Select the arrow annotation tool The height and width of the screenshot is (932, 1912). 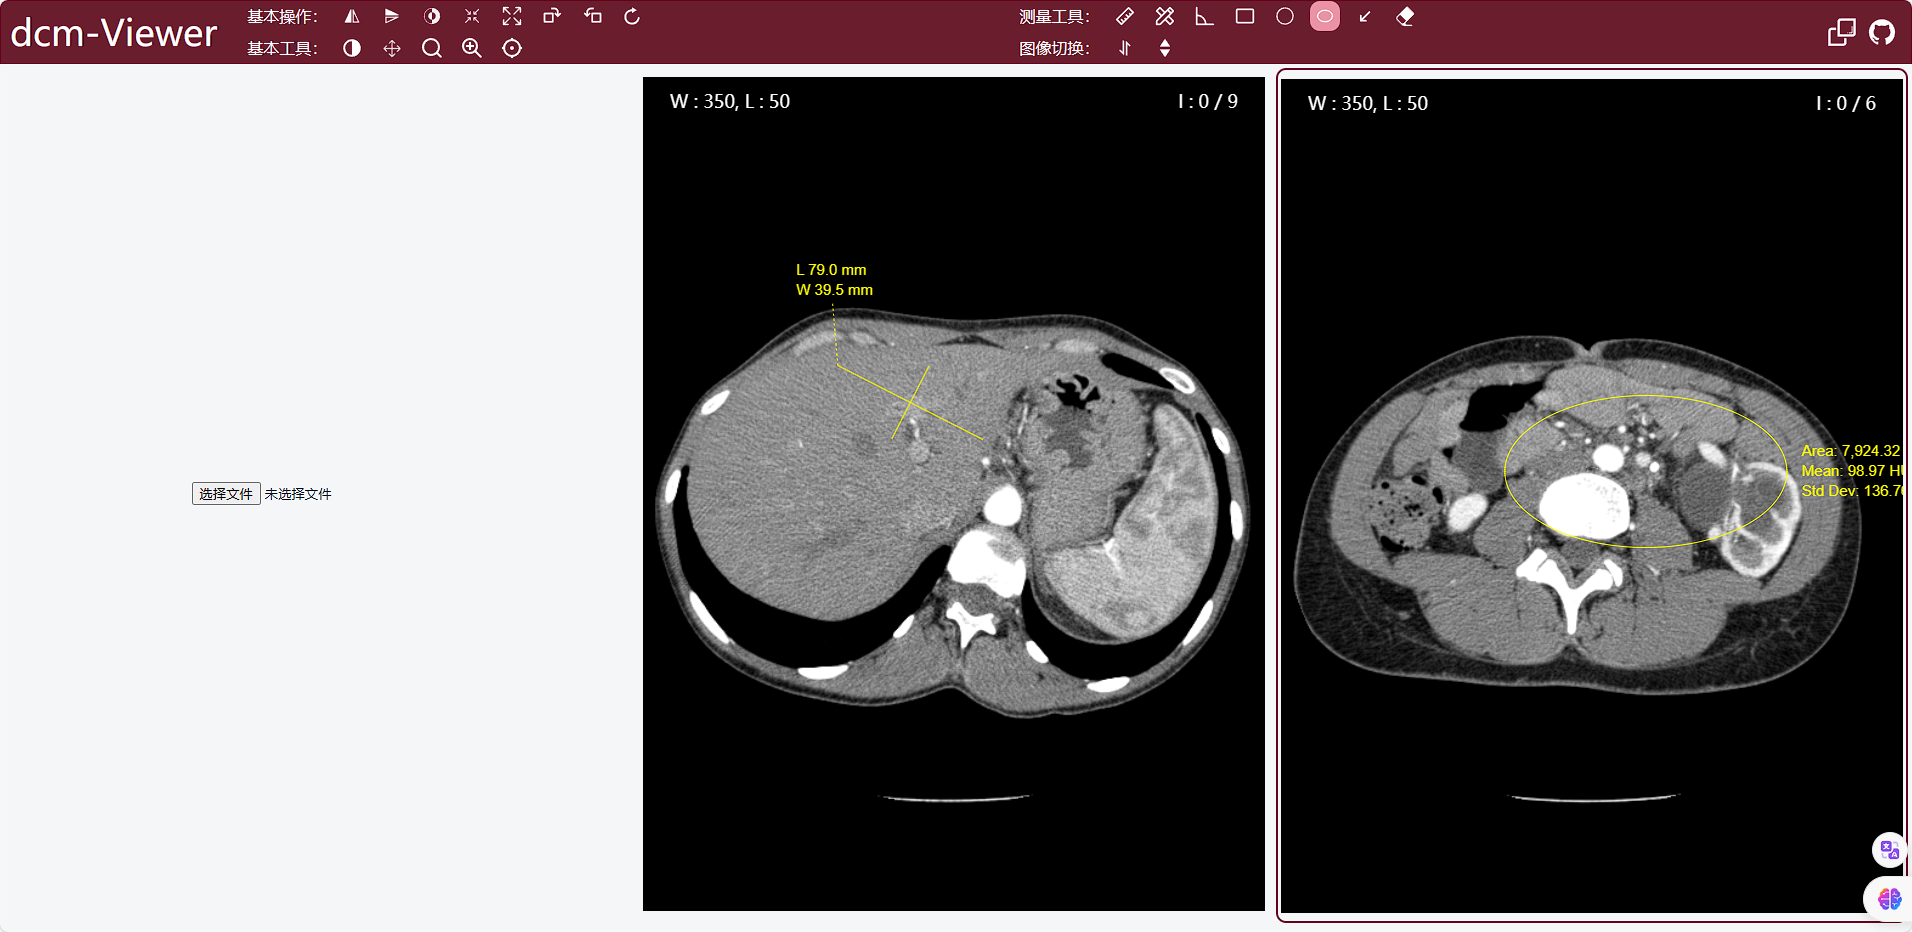pos(1365,16)
